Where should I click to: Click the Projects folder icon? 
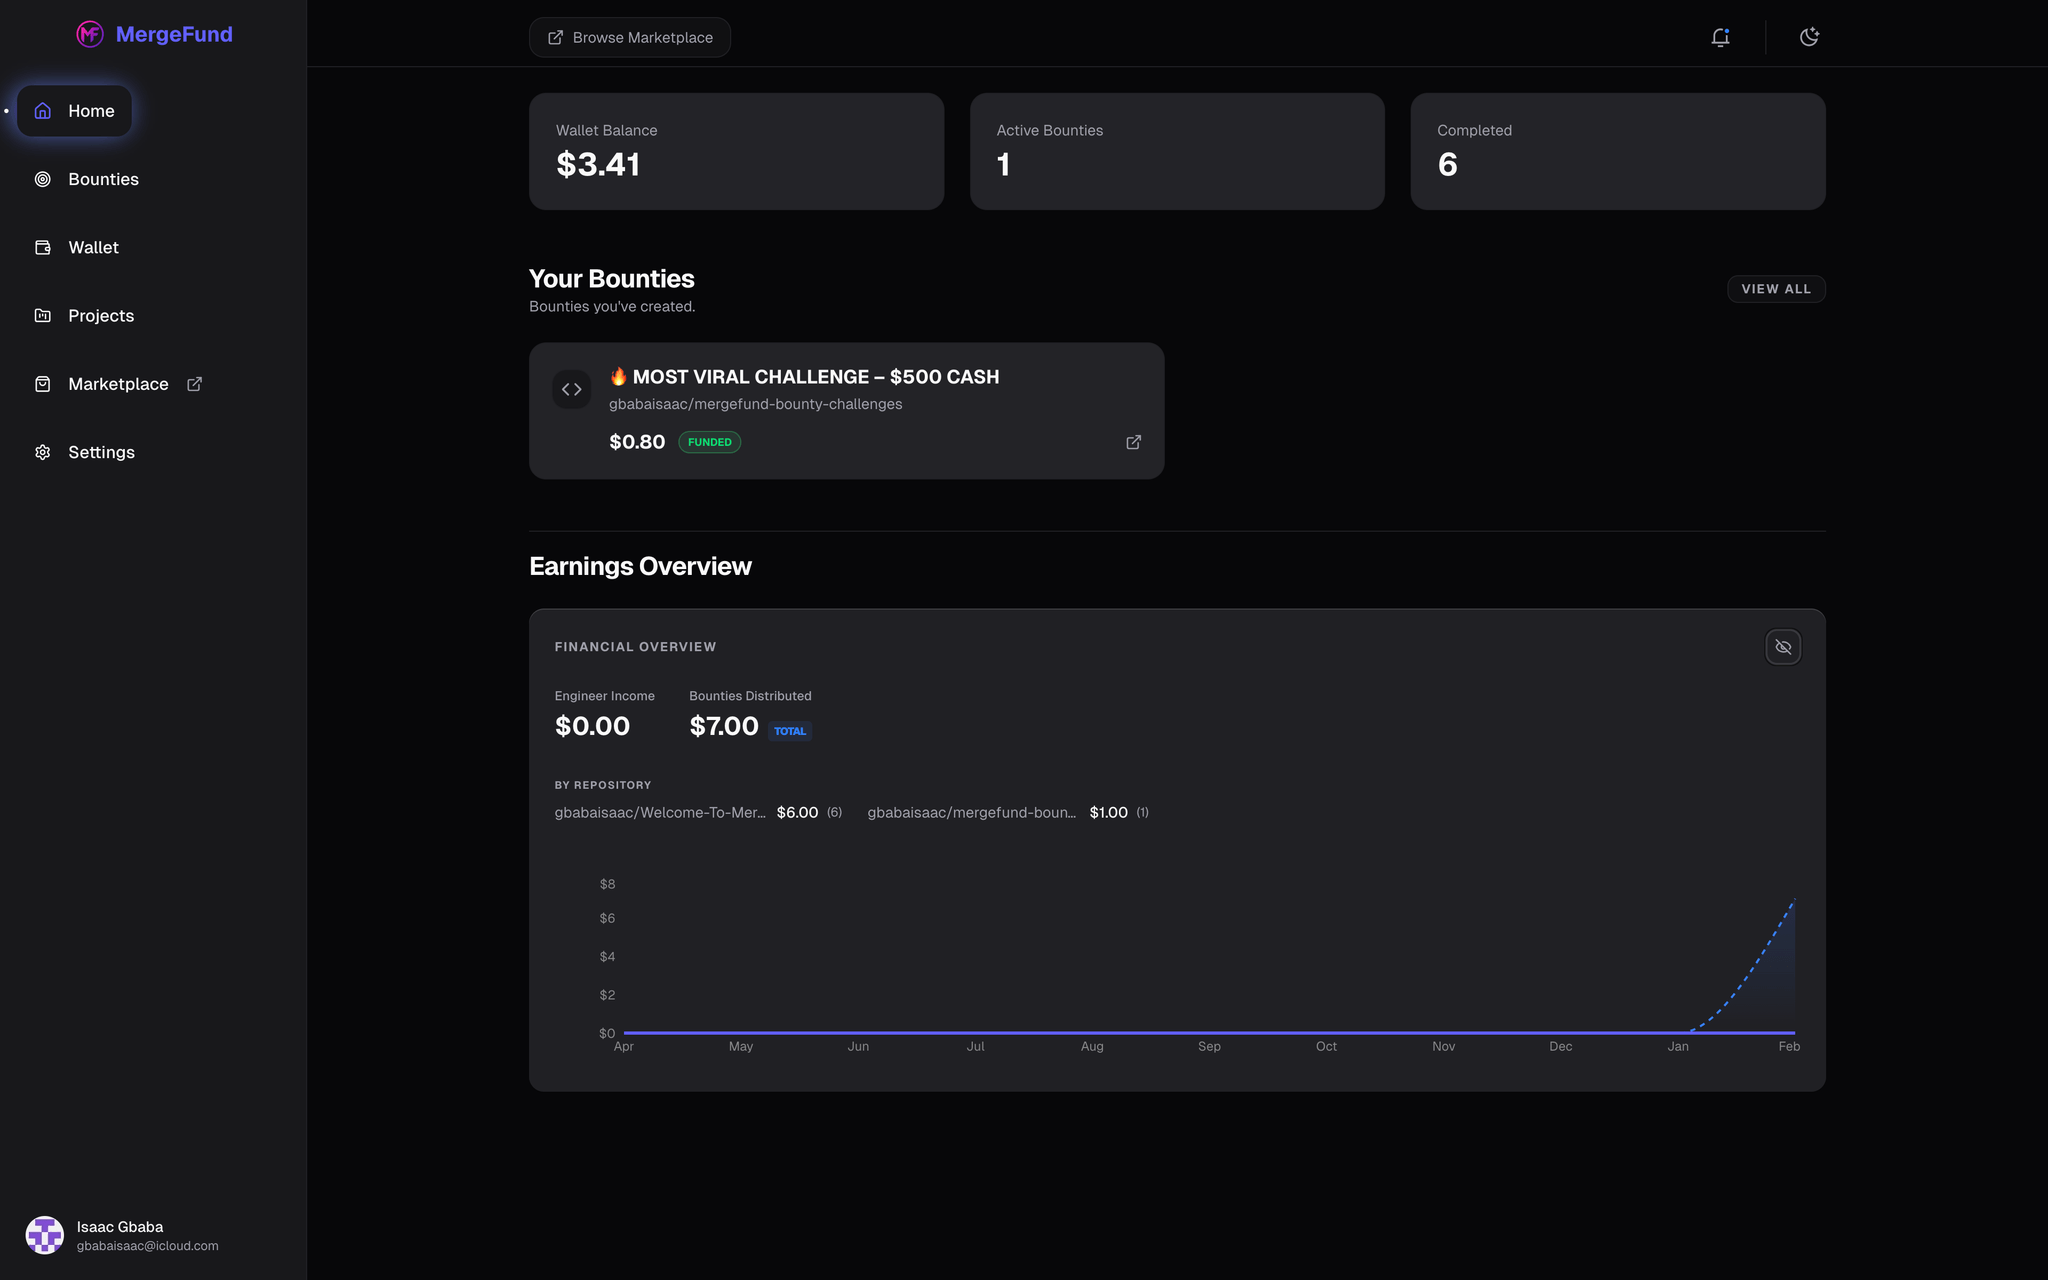(43, 315)
